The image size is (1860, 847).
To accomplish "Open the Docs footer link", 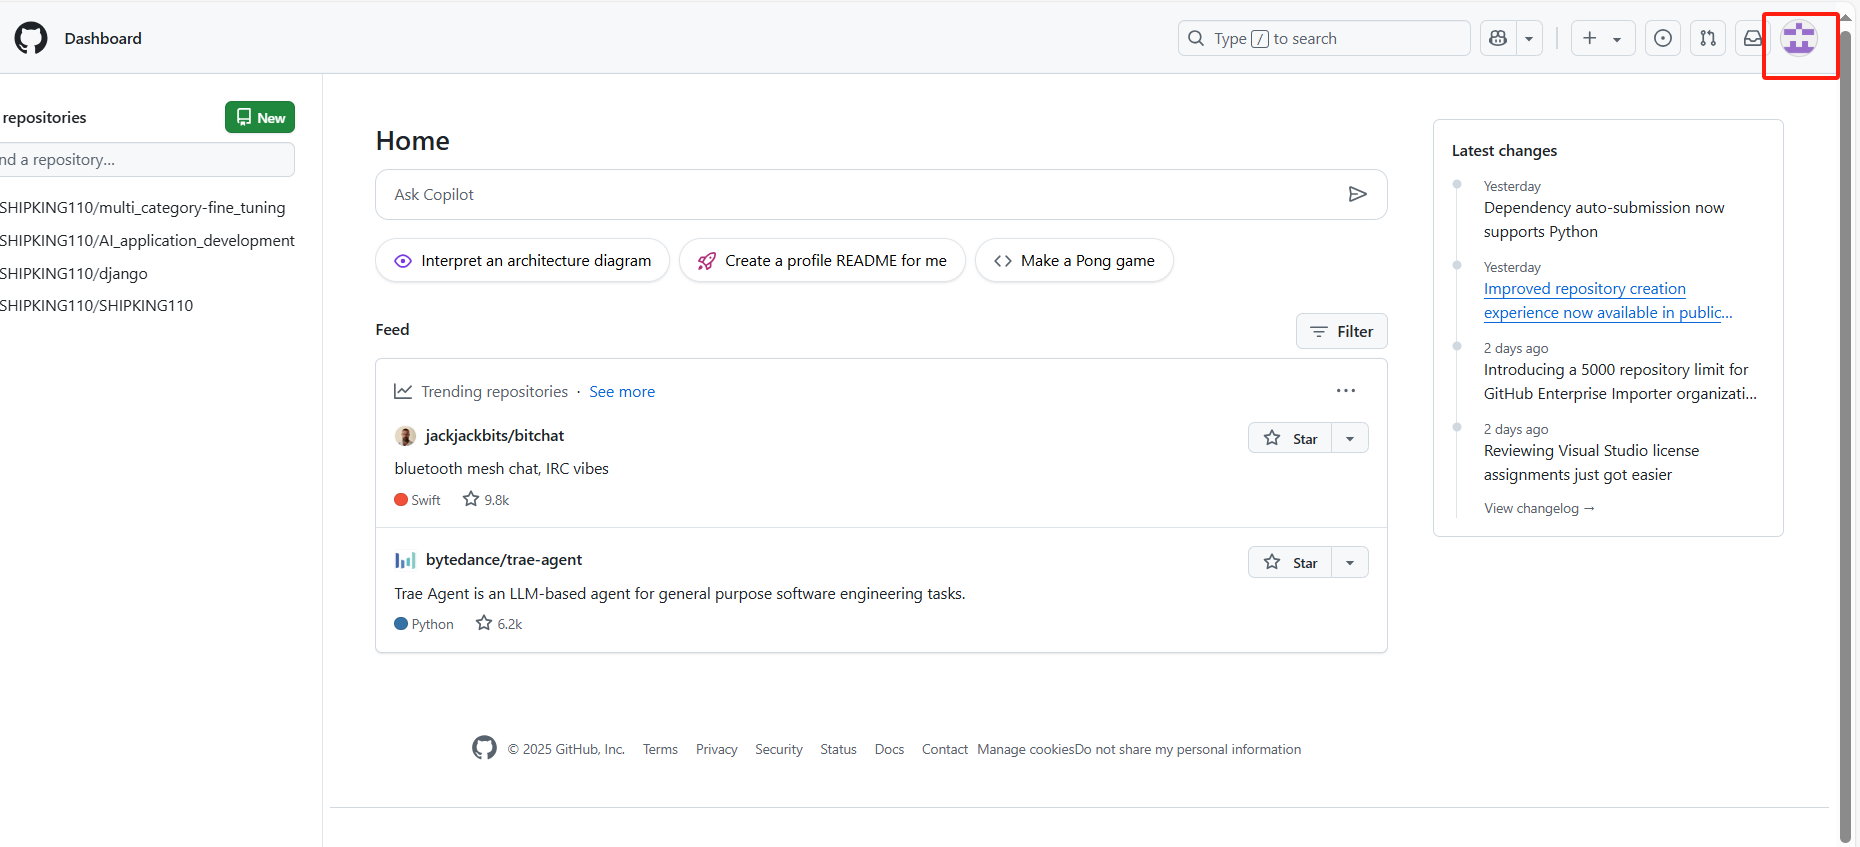I will (889, 749).
